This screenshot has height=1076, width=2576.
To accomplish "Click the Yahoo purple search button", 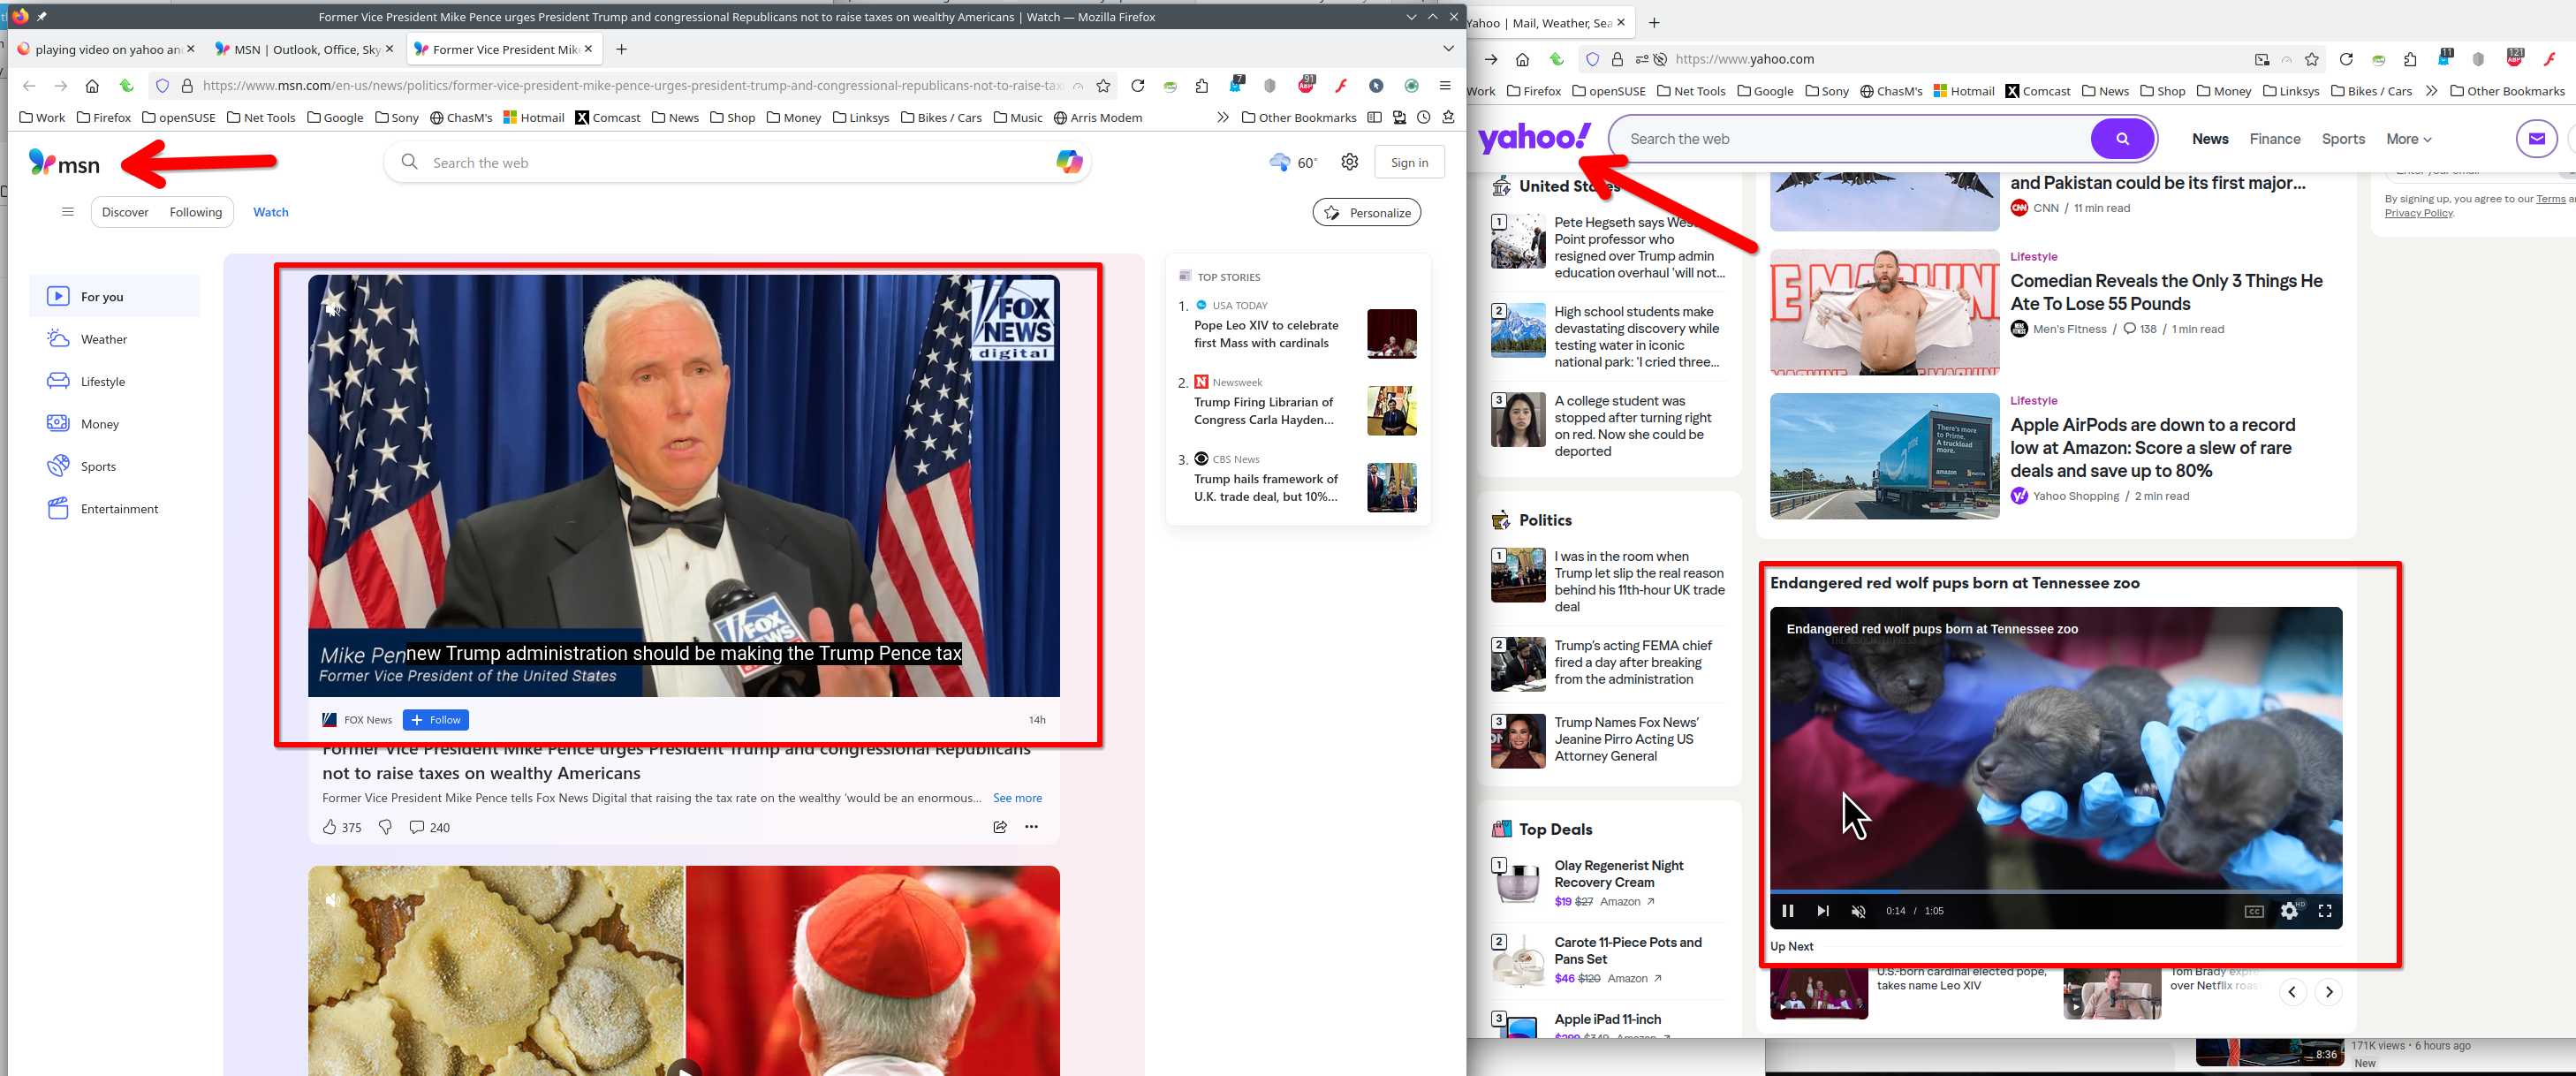I will tap(2122, 139).
